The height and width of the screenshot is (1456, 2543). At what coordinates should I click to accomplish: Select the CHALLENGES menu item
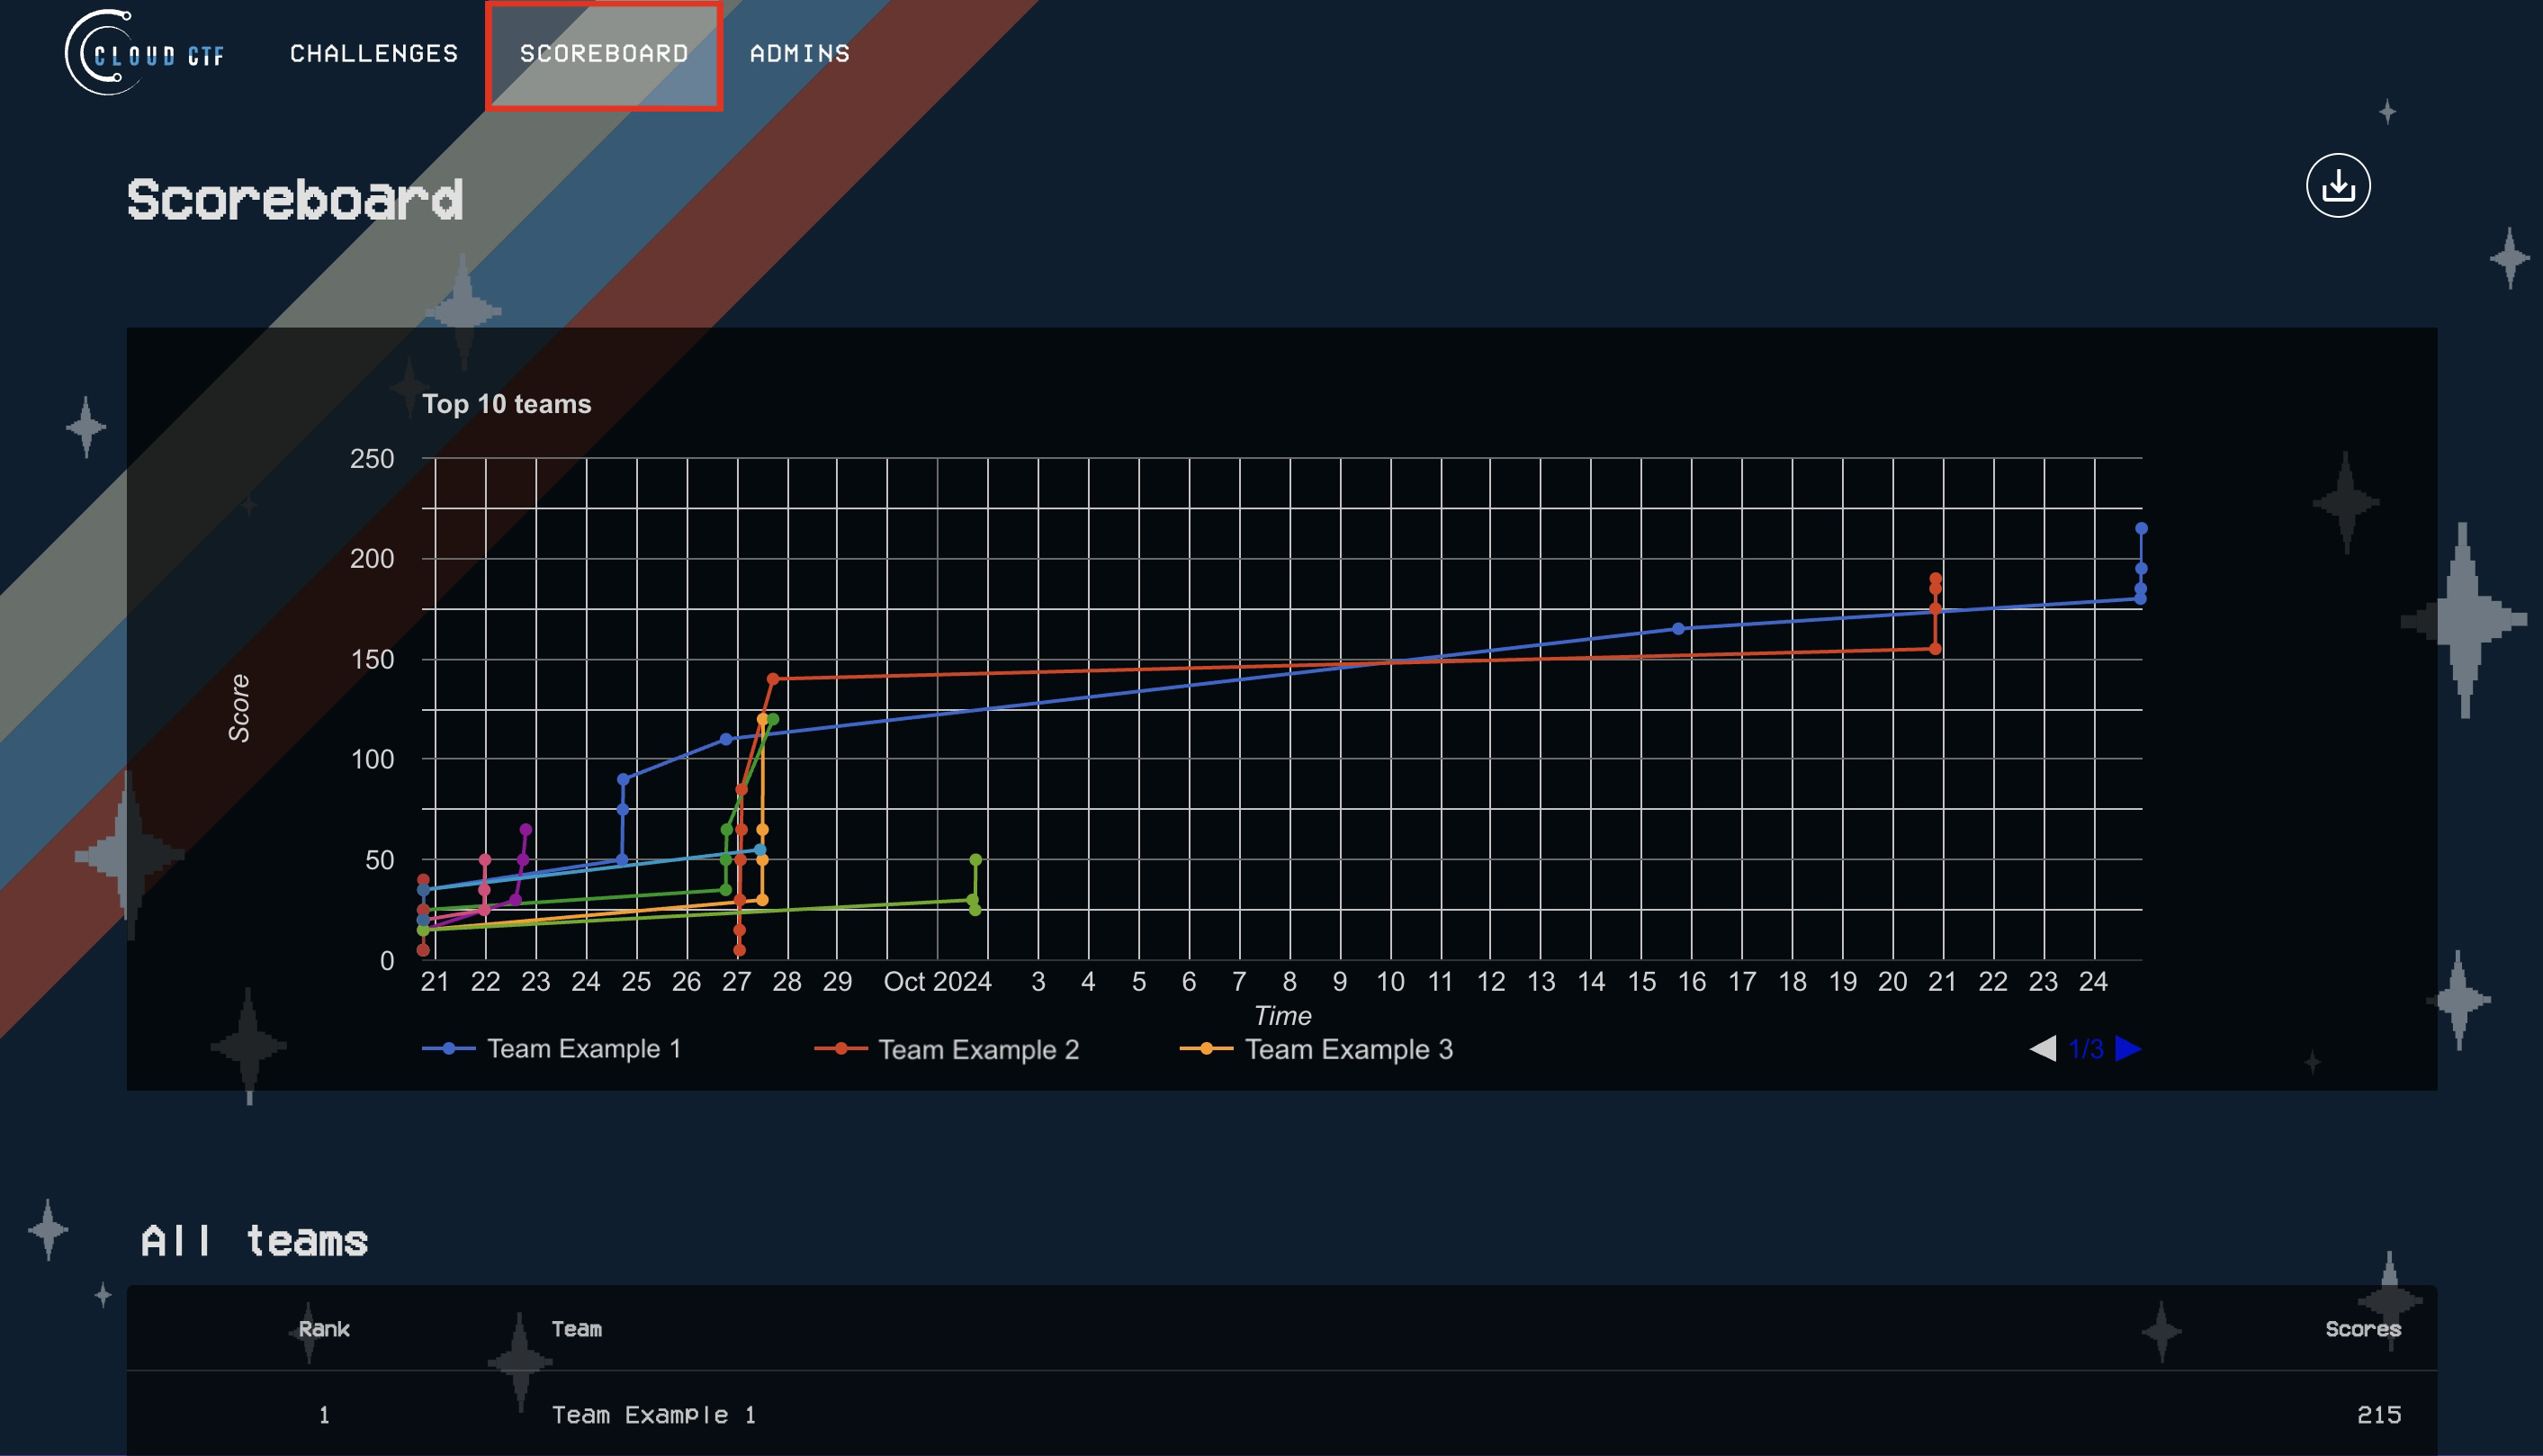pyautogui.click(x=372, y=52)
